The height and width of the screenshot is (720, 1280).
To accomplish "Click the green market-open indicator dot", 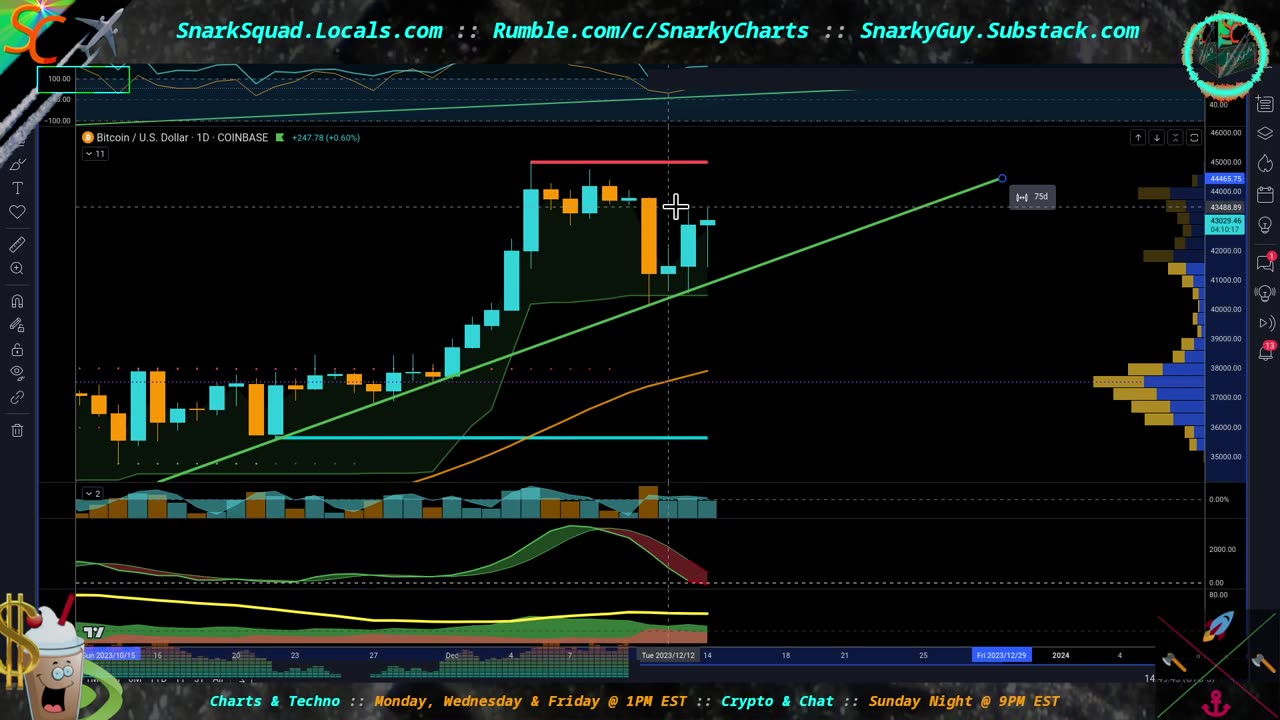I will pyautogui.click(x=280, y=138).
